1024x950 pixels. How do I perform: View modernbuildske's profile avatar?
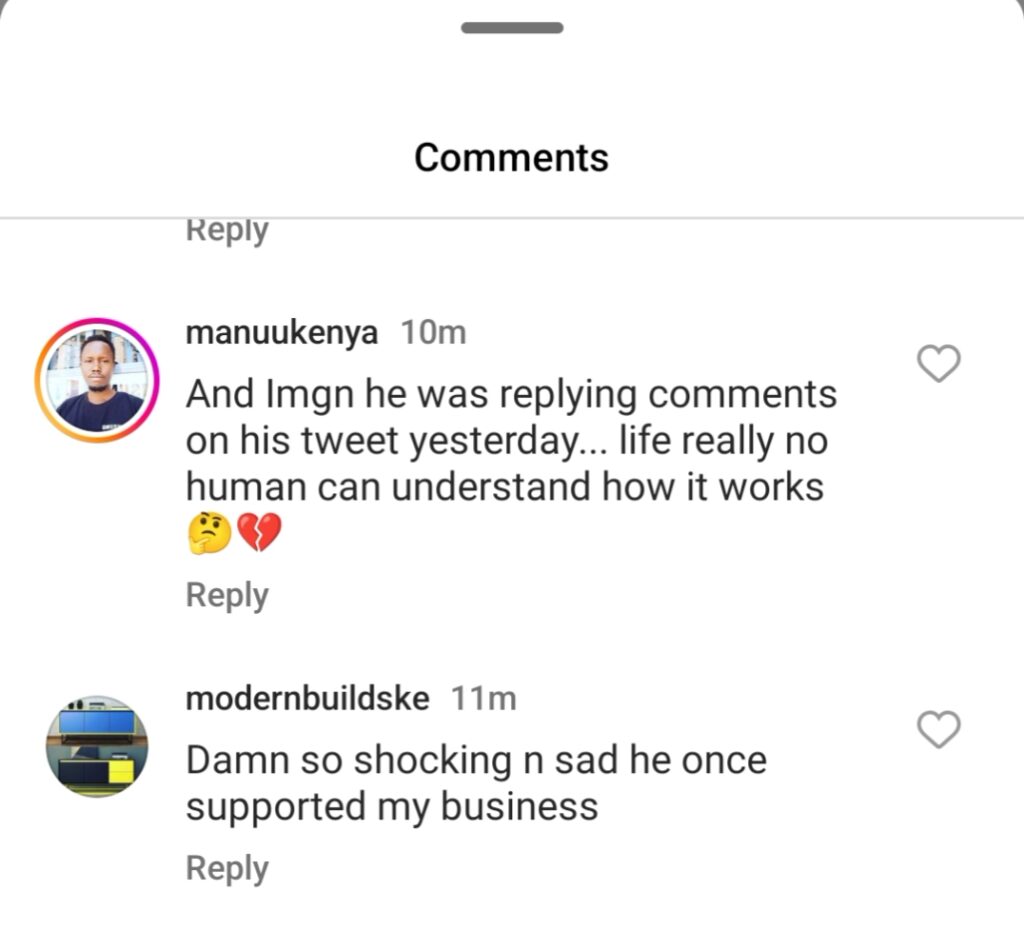(x=97, y=746)
